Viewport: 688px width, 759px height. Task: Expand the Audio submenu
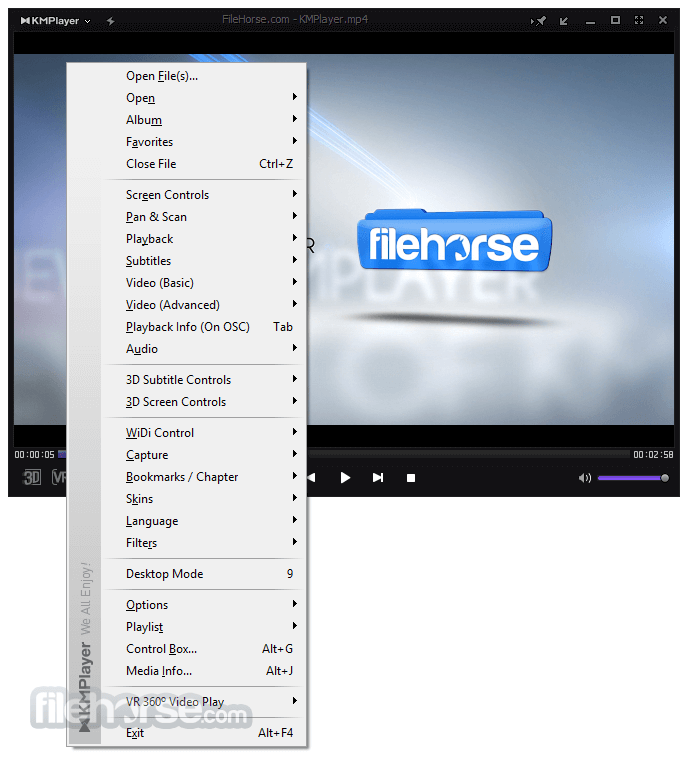point(204,349)
